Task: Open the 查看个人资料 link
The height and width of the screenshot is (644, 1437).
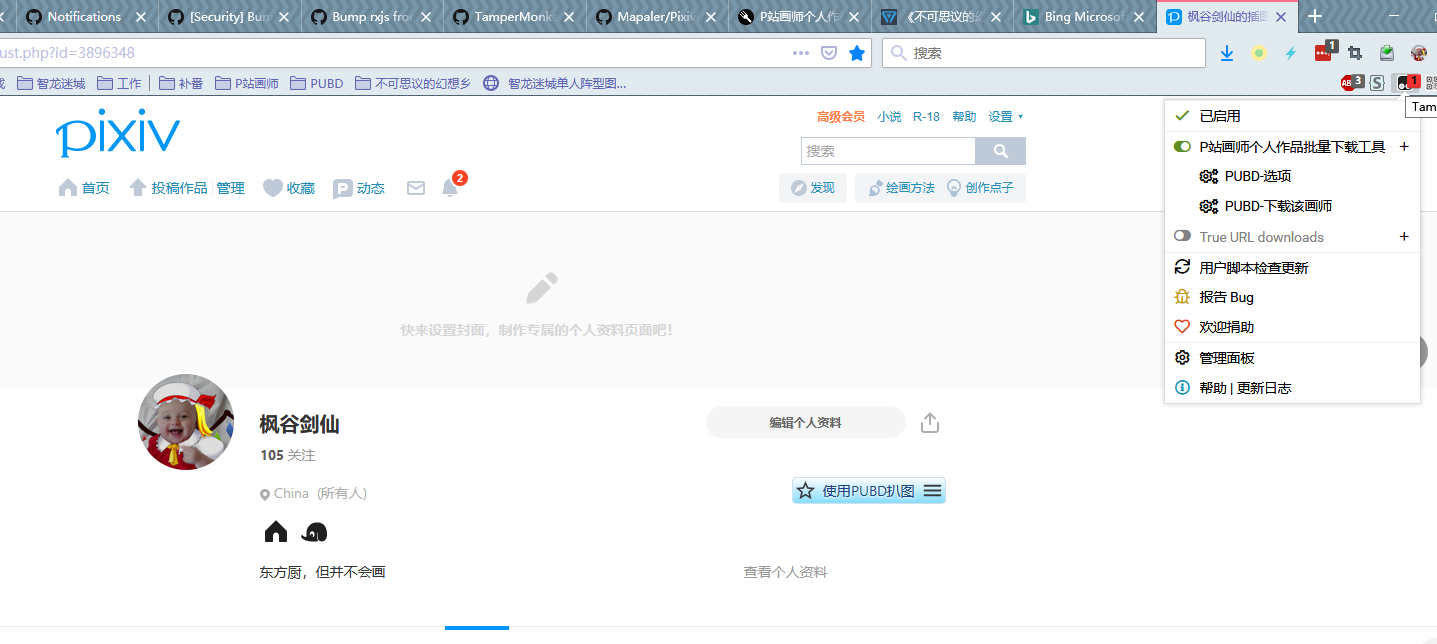Action: pos(785,571)
